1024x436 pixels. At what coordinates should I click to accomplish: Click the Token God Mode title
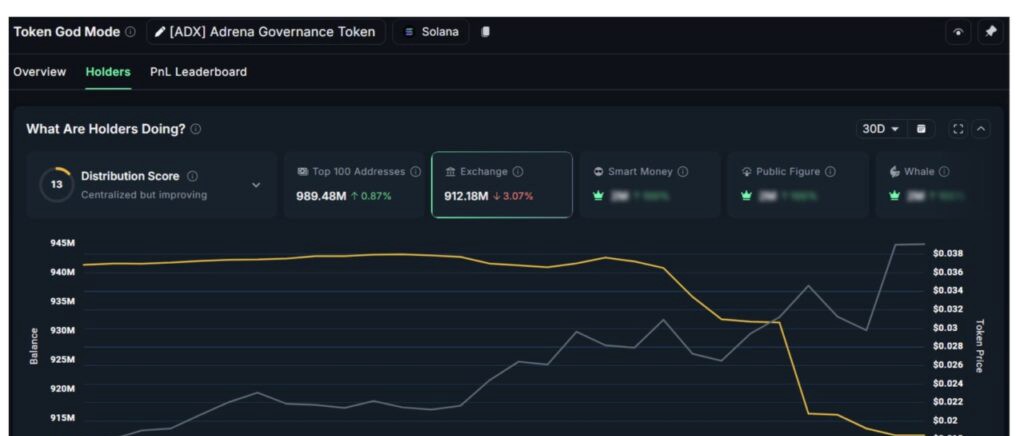click(67, 32)
